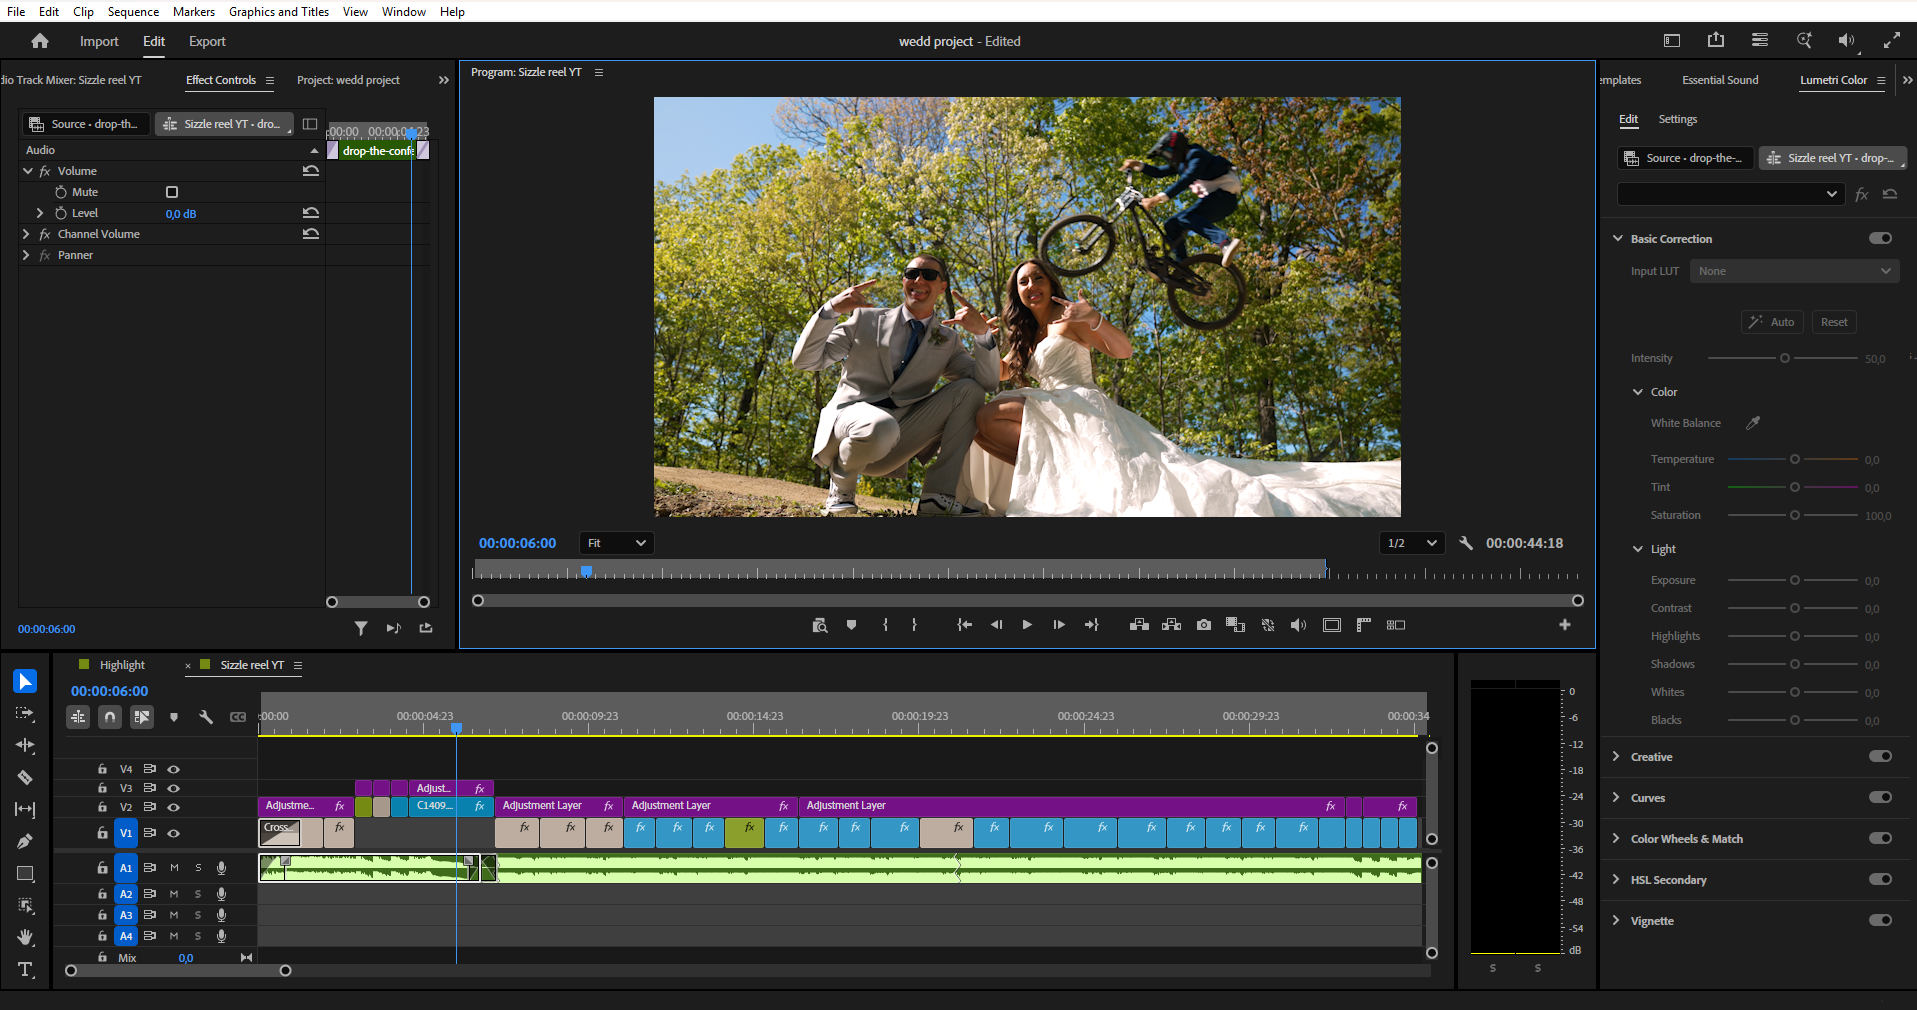The width and height of the screenshot is (1917, 1010).
Task: Adjust the Temperature slider handle
Action: [x=1795, y=459]
